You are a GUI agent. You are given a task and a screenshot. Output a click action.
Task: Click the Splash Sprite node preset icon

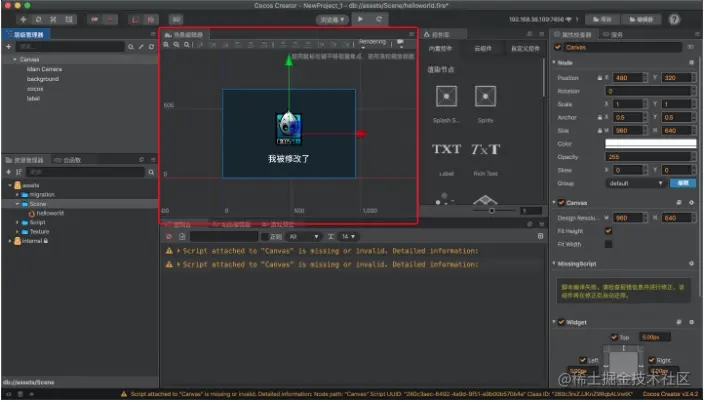[x=446, y=96]
